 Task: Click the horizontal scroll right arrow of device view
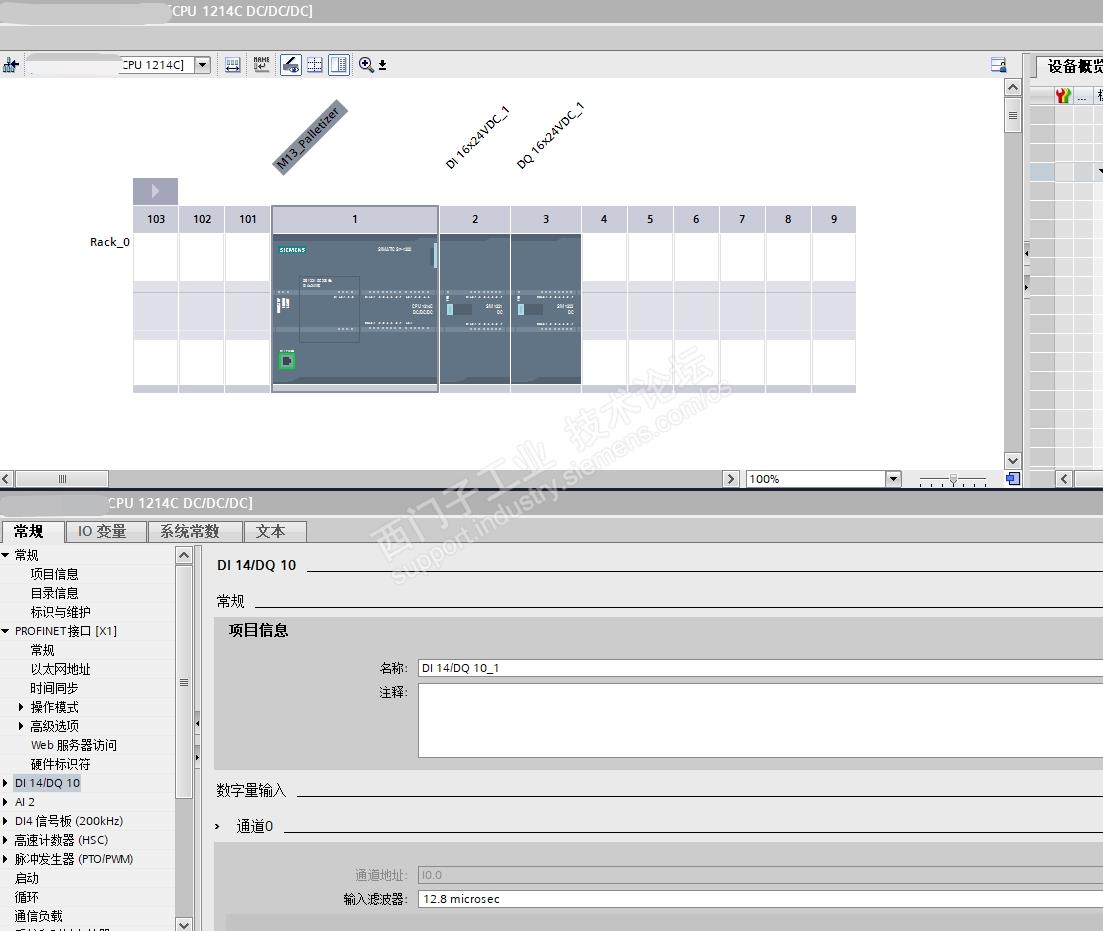731,479
